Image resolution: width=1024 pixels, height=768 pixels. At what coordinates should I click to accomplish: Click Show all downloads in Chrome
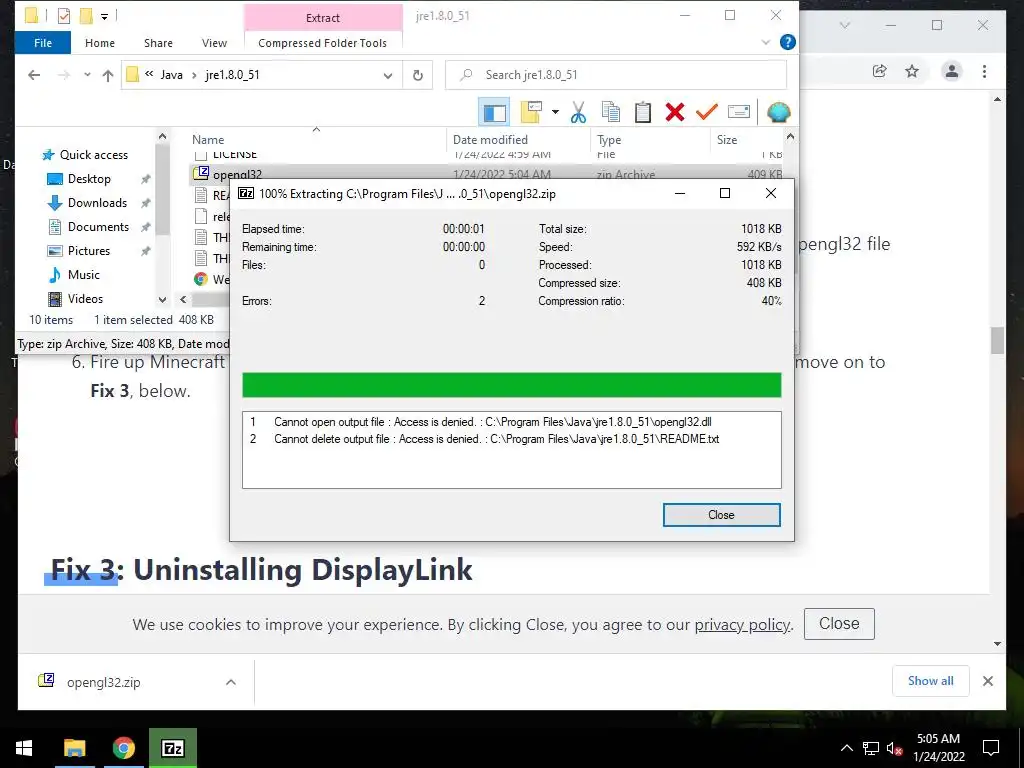coord(930,681)
